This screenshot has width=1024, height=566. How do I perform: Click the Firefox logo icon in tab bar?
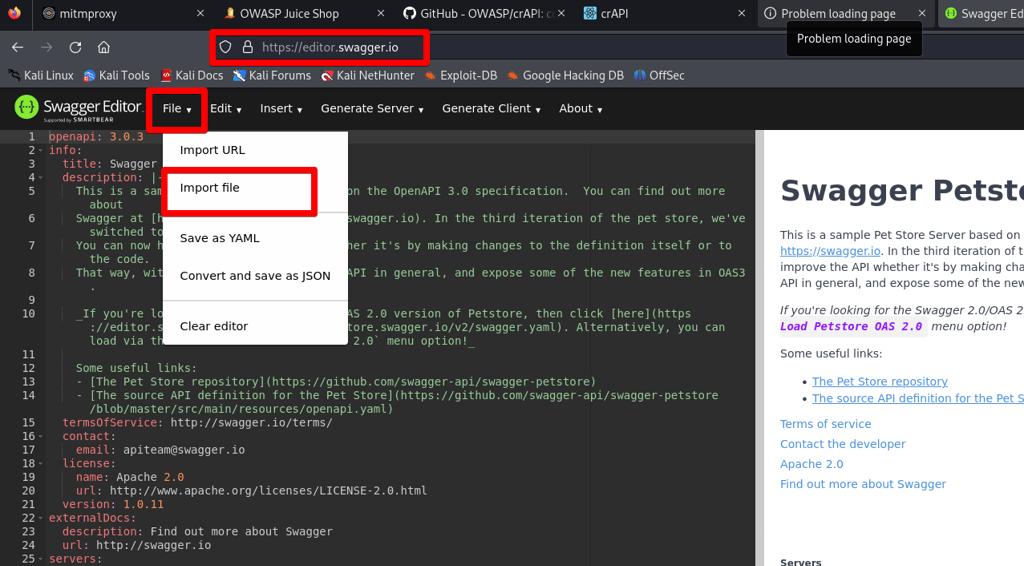[x=14, y=13]
